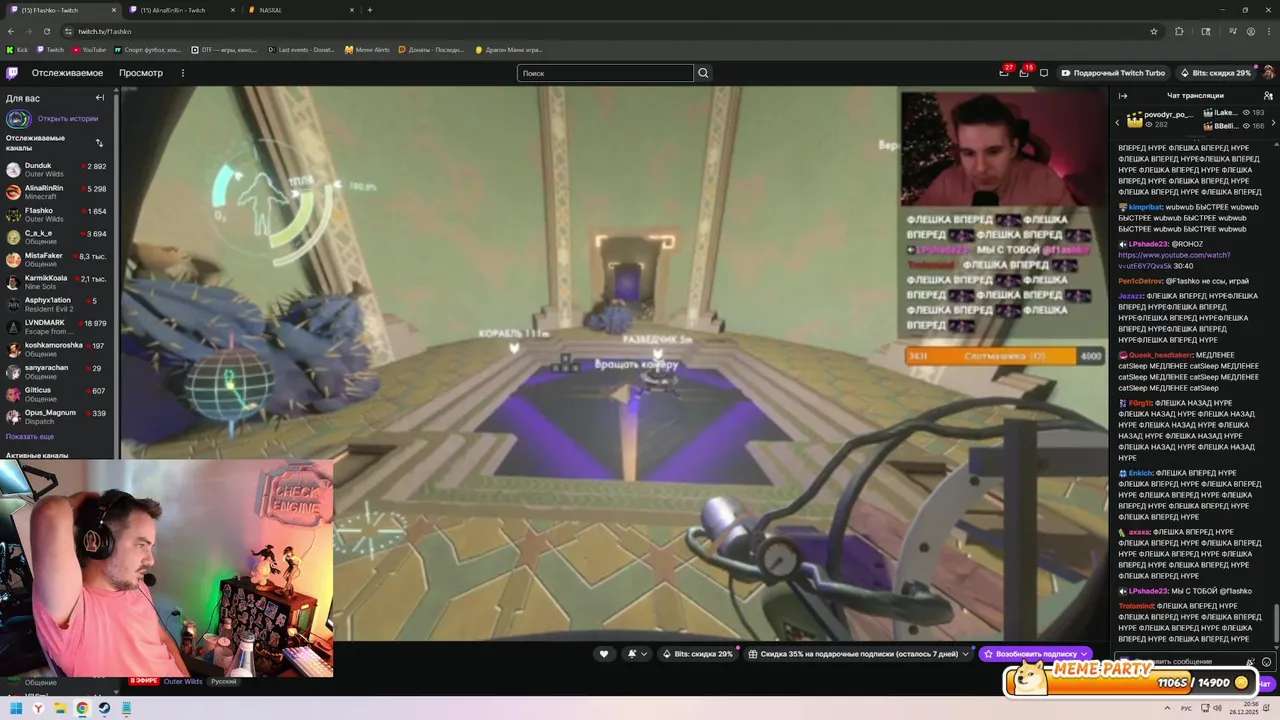
Task: Open LVNDMARK channel in sidebar
Action: coord(58,327)
